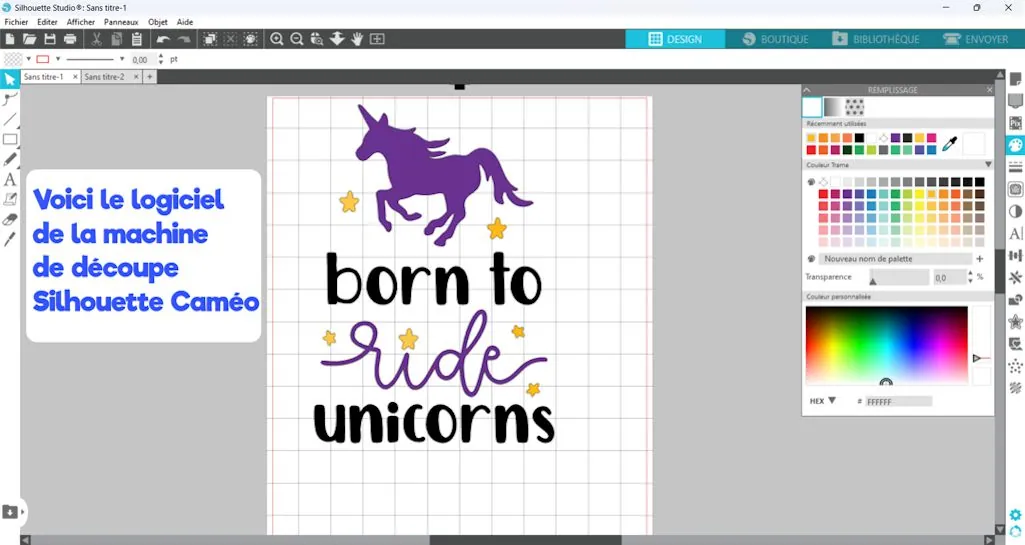Fit page to window icon
The height and width of the screenshot is (545, 1025).
click(x=377, y=39)
